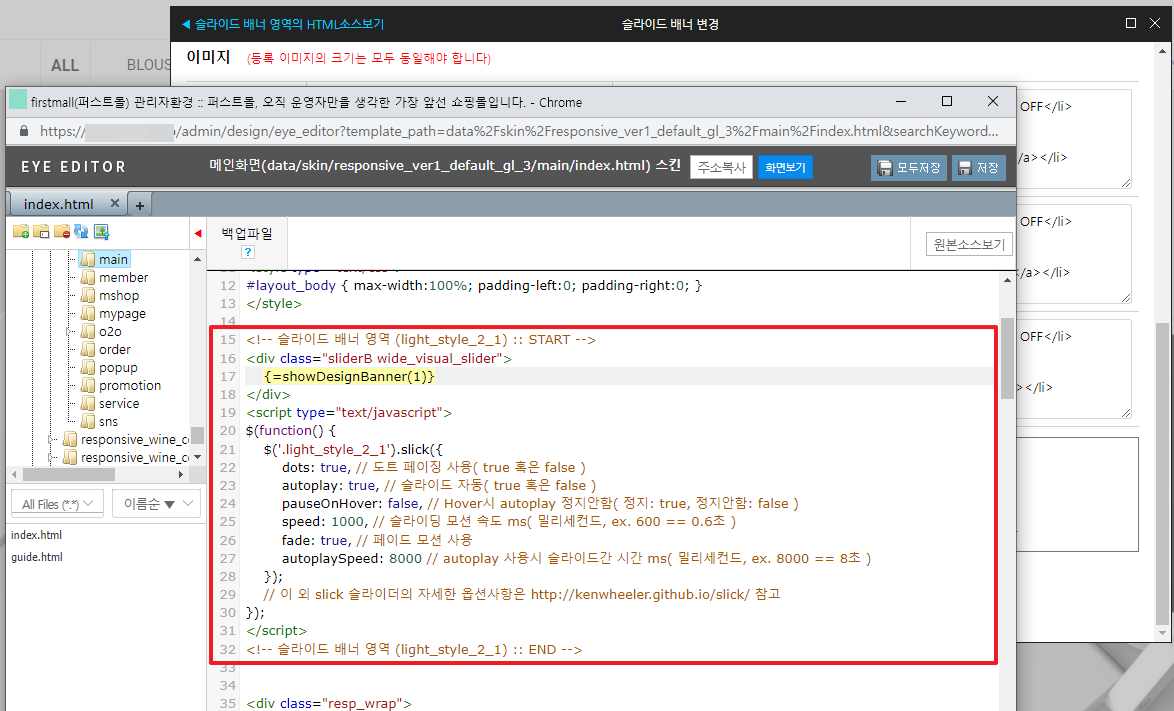Image resolution: width=1174 pixels, height=711 pixels.
Task: Select the promotion folder
Action: [x=130, y=385]
